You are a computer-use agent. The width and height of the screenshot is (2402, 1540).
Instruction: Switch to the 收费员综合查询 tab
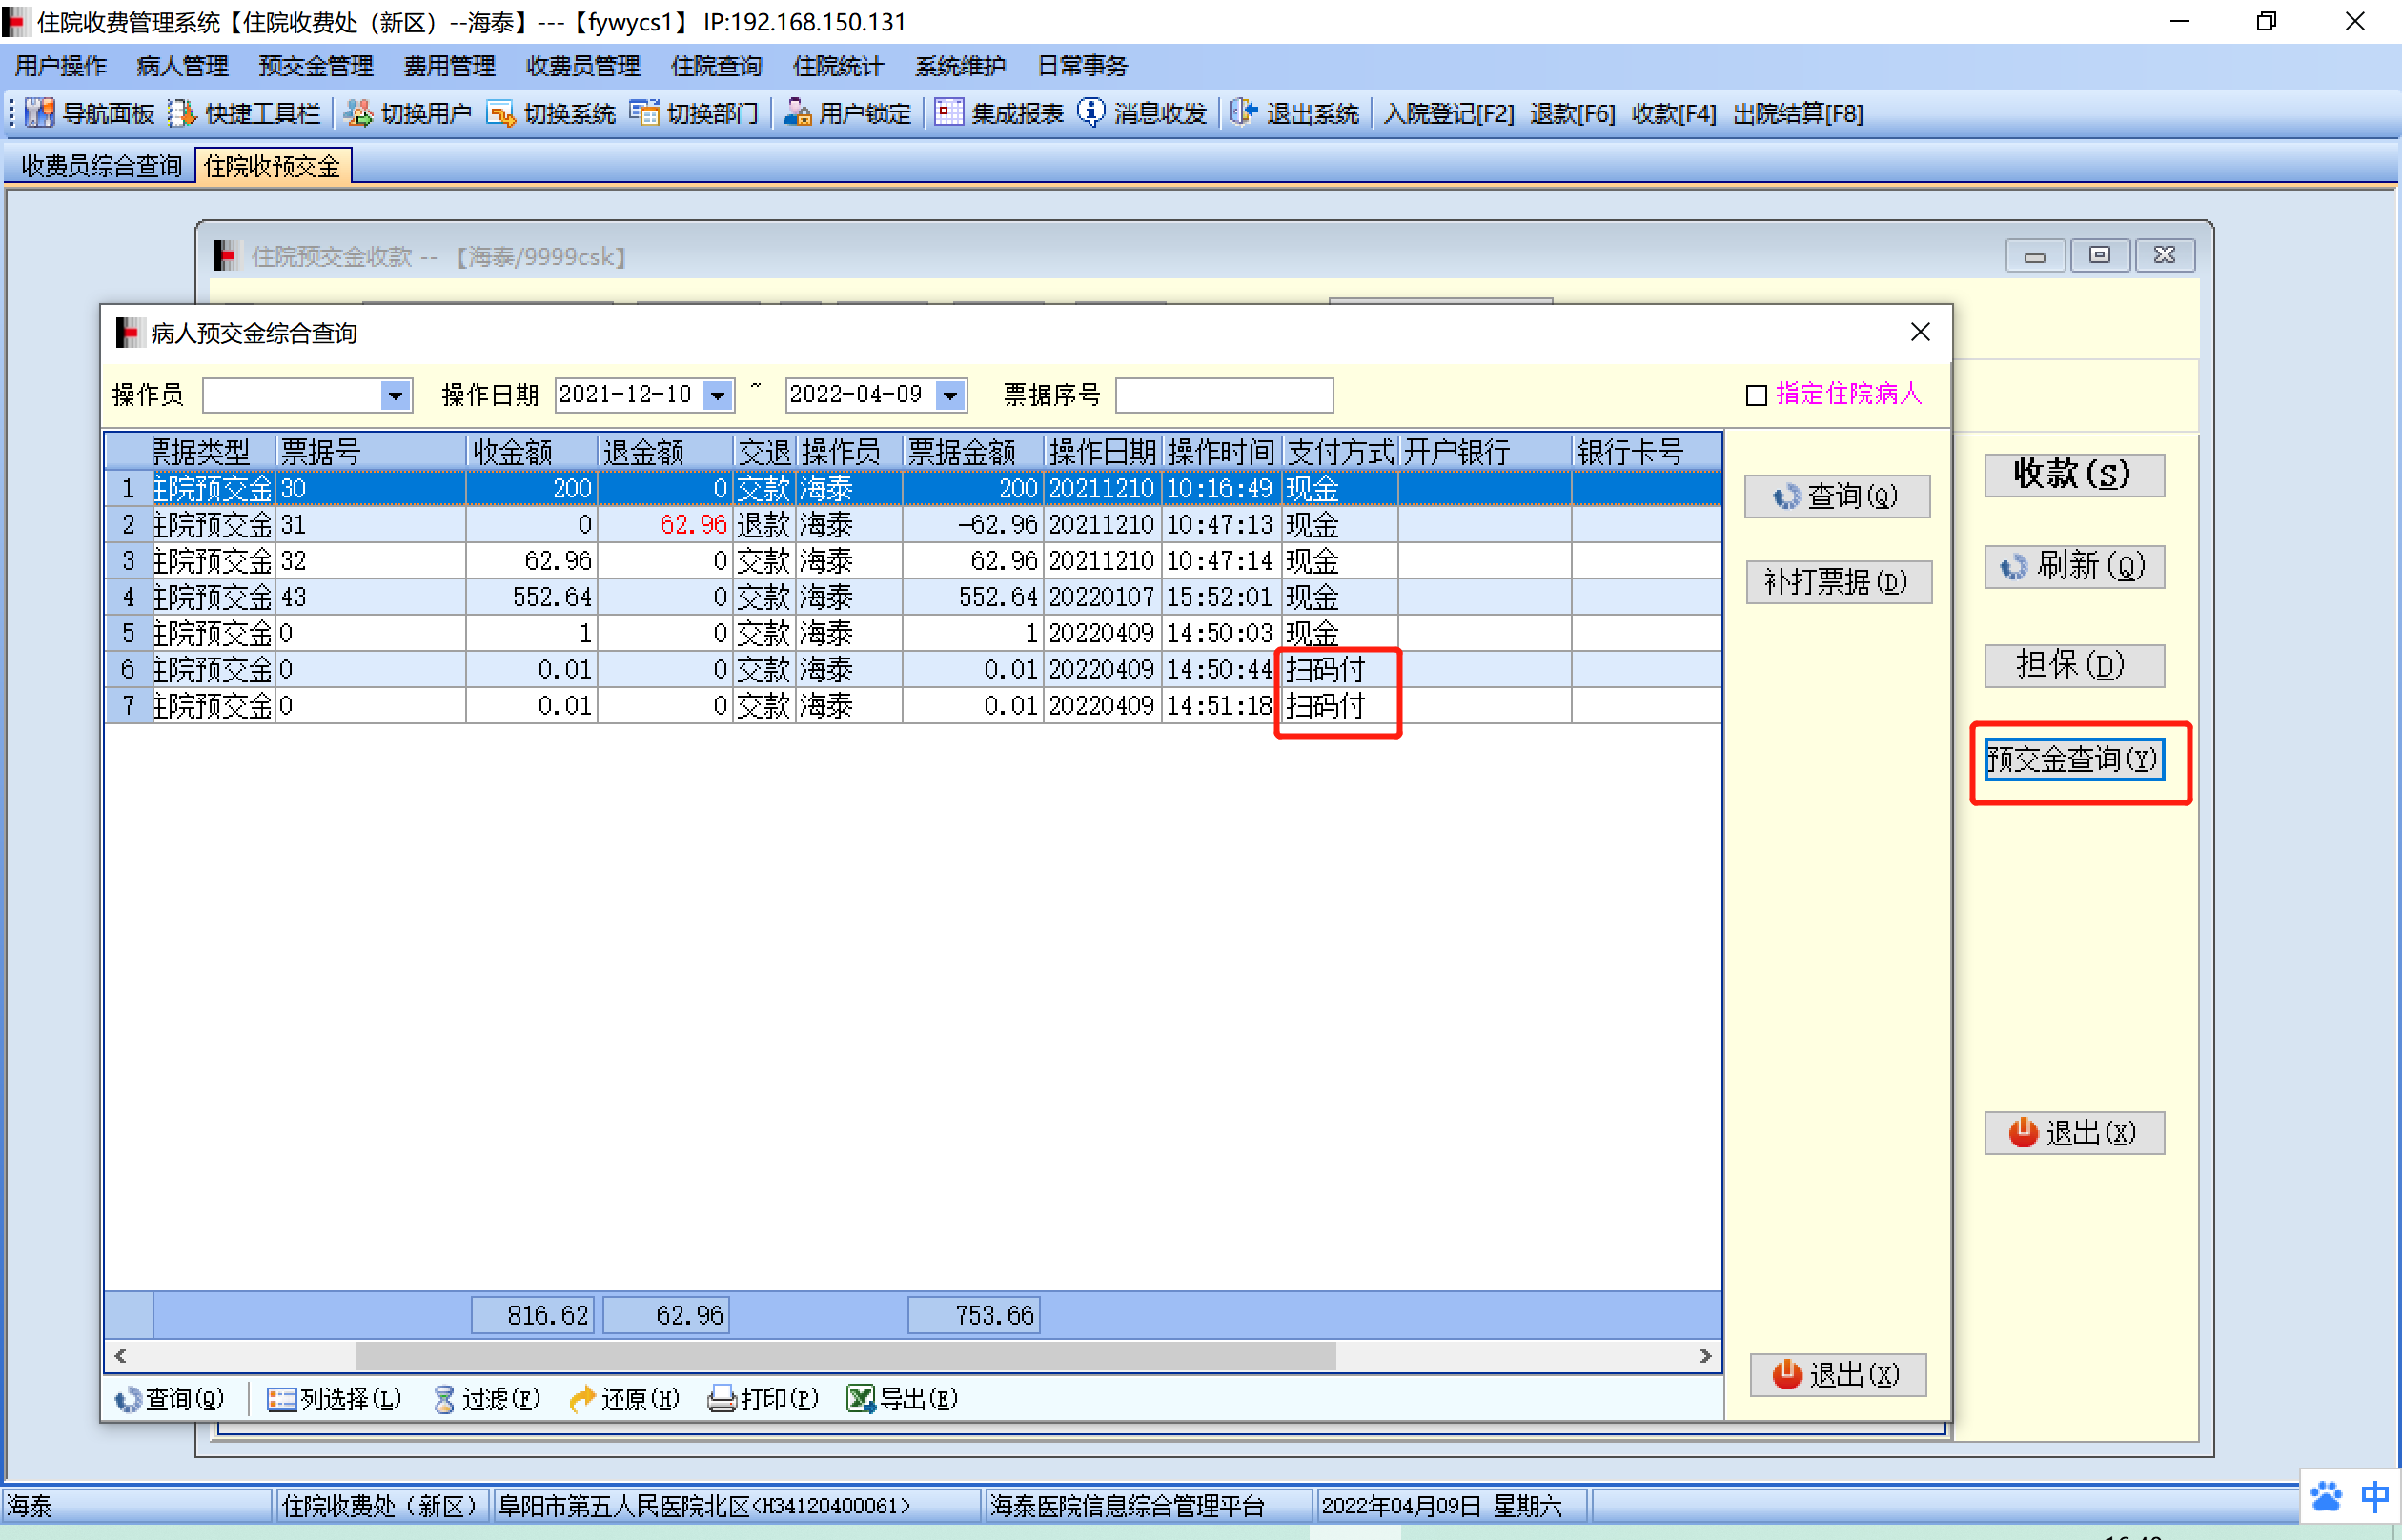[x=101, y=166]
